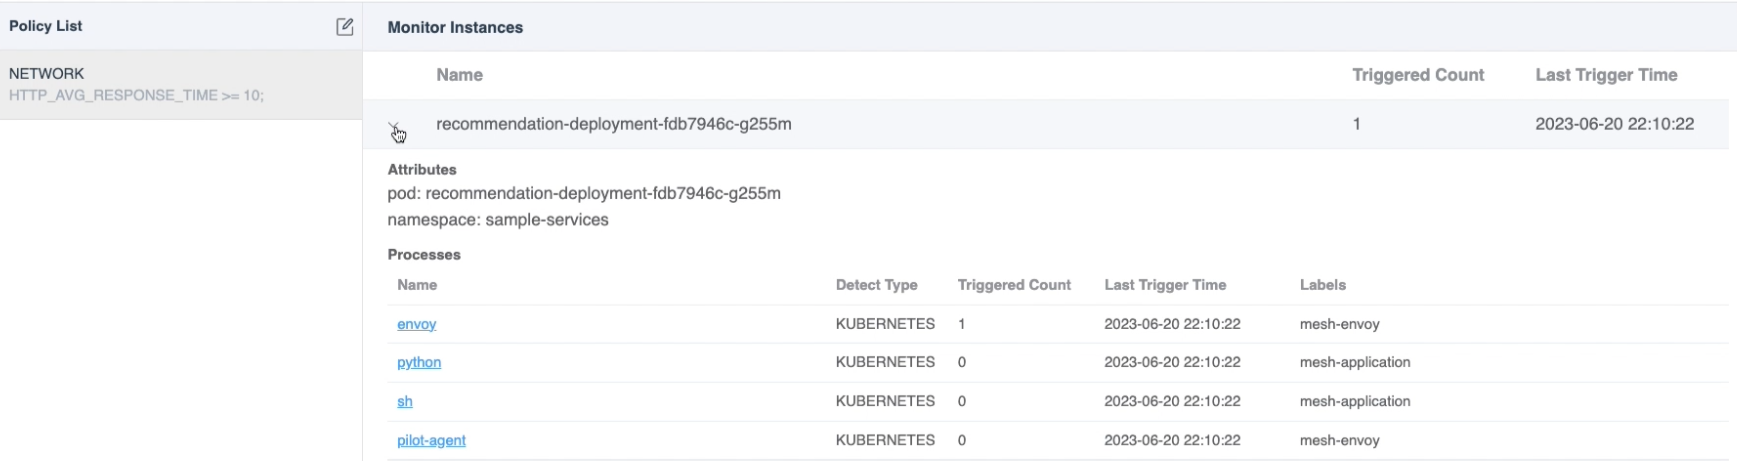Click the pod attribute text line
This screenshot has width=1737, height=461.
tap(584, 193)
